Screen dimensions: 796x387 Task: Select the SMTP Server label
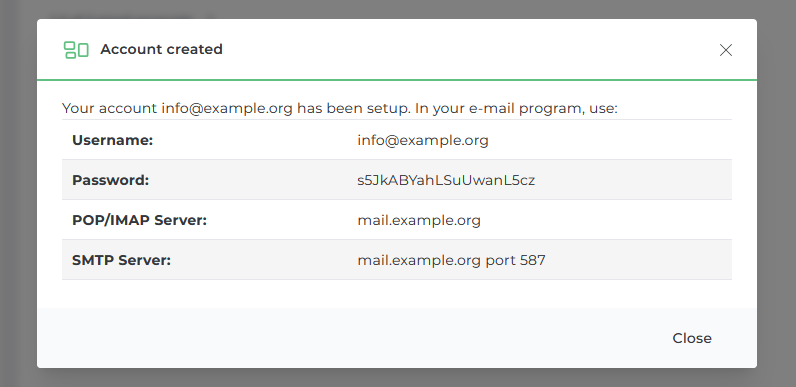click(x=121, y=260)
